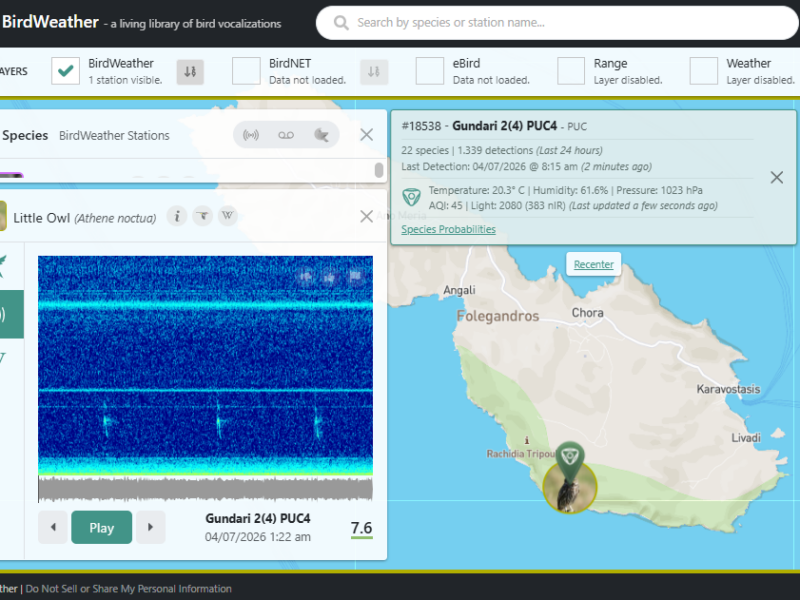The width and height of the screenshot is (800, 600).
Task: Turn on the Range layer
Action: click(x=570, y=71)
